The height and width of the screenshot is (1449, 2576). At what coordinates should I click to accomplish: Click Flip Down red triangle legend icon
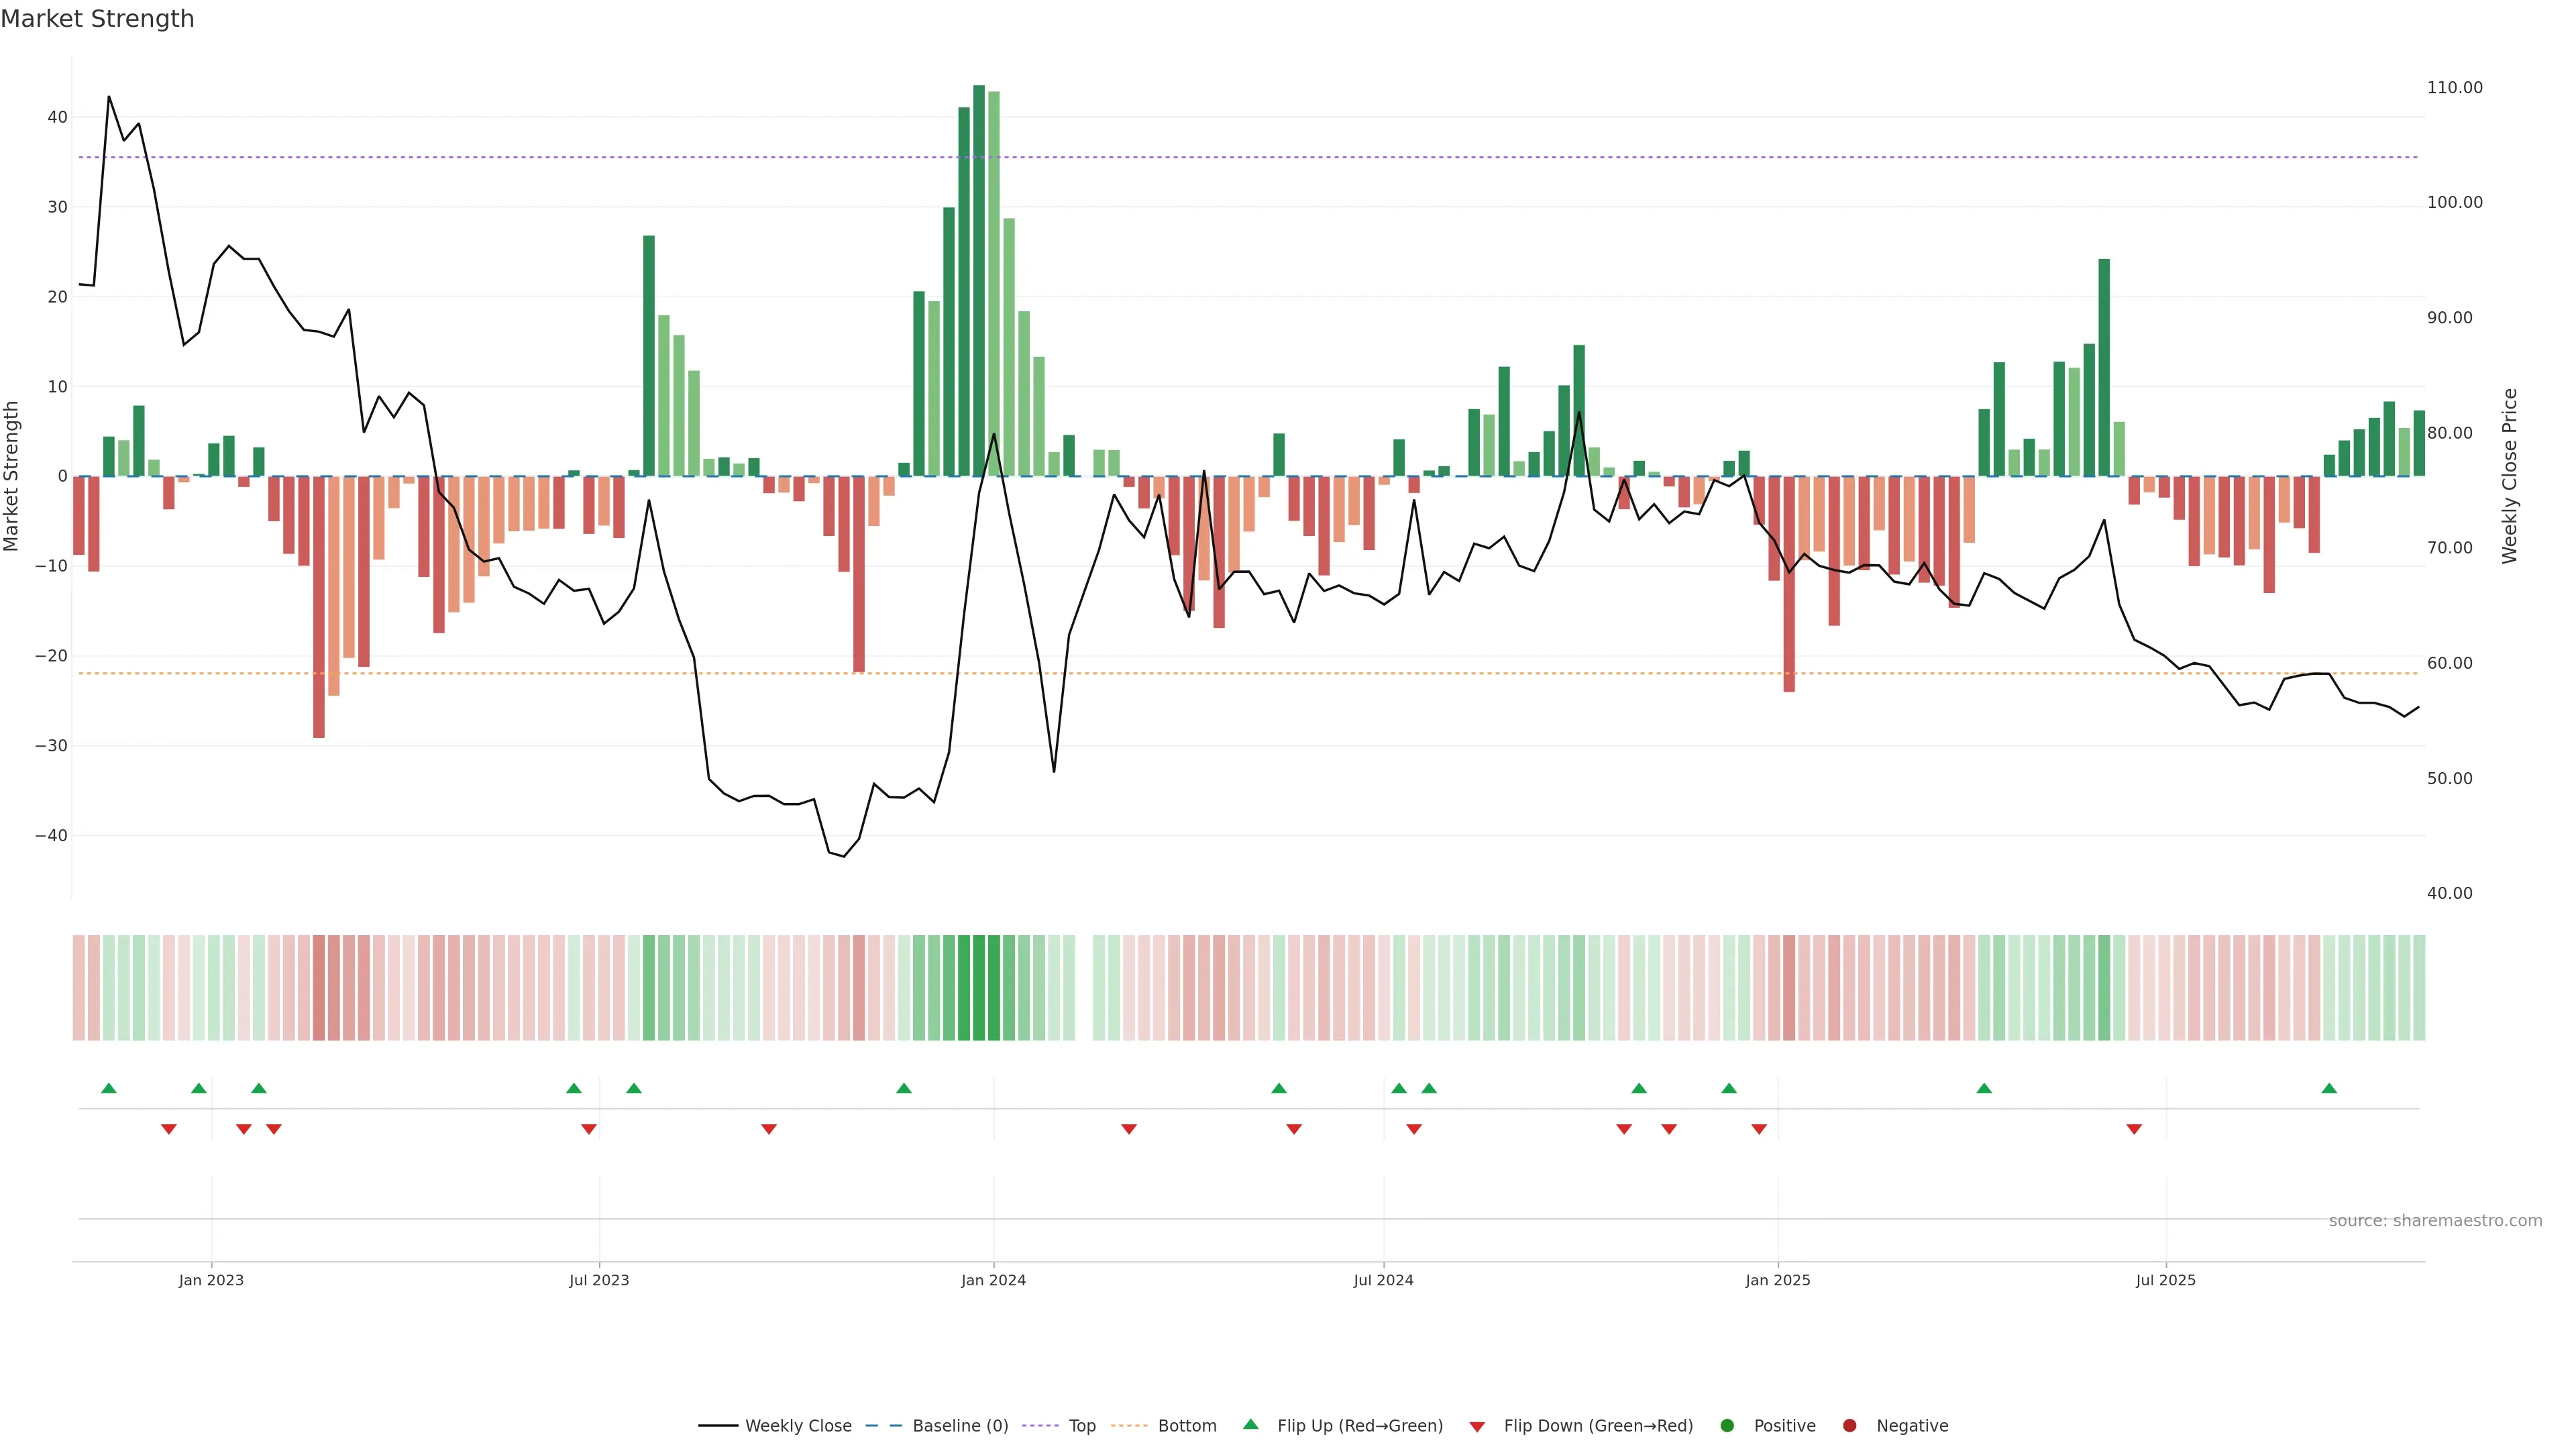[1477, 1427]
